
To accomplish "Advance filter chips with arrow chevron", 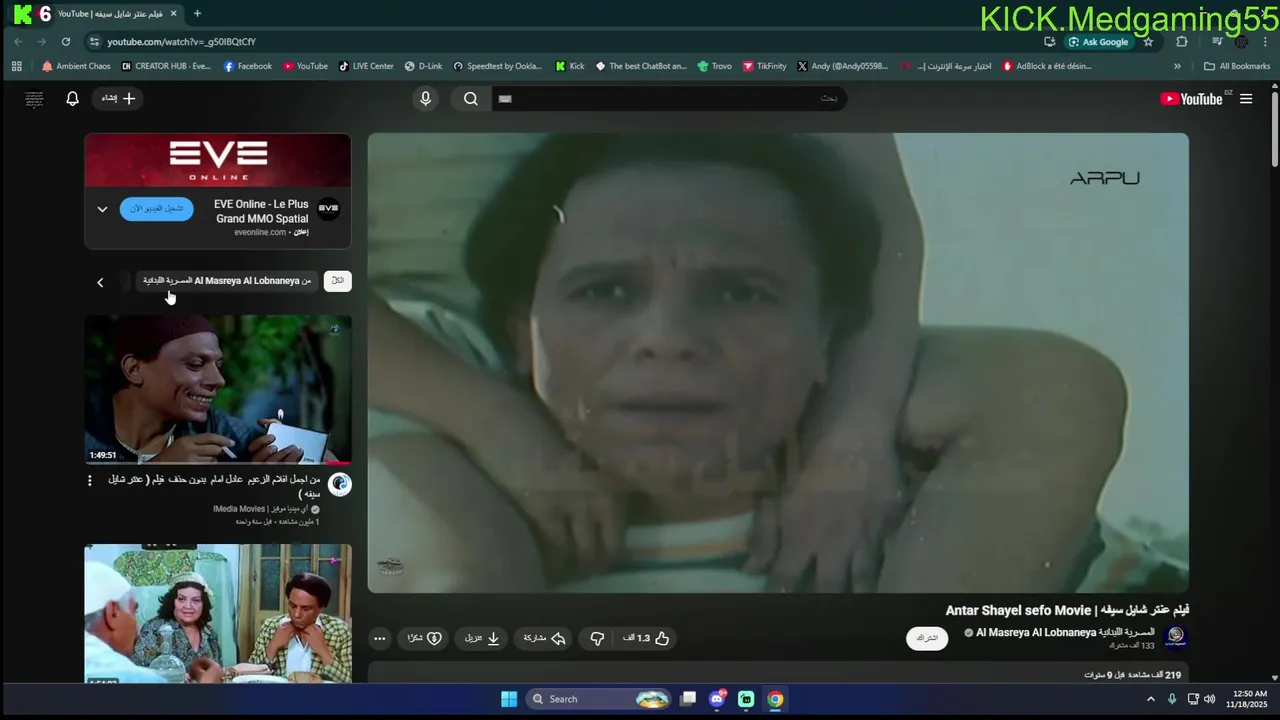I will [x=100, y=282].
